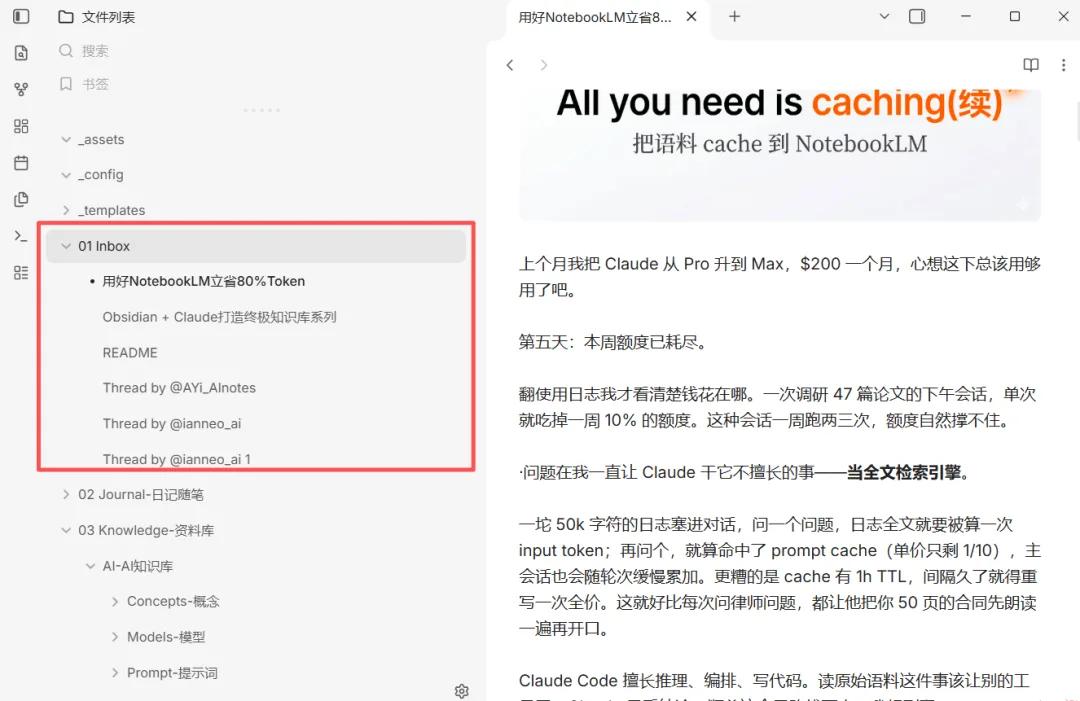Expand the Prompt-提示词 folder
This screenshot has height=701, width=1080.
click(114, 673)
